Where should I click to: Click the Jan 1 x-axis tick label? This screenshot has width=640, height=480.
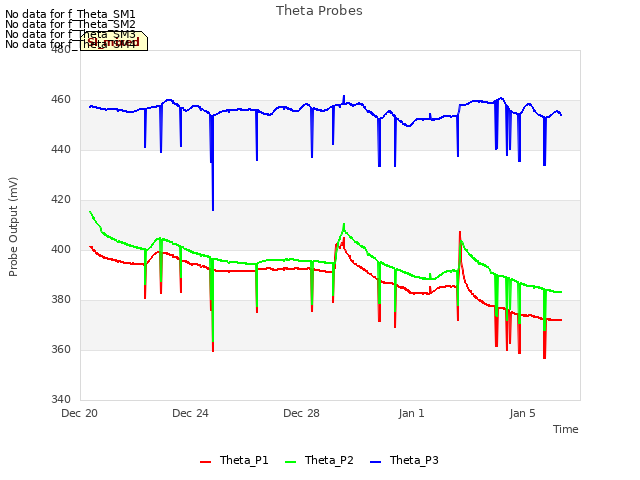[x=411, y=413]
